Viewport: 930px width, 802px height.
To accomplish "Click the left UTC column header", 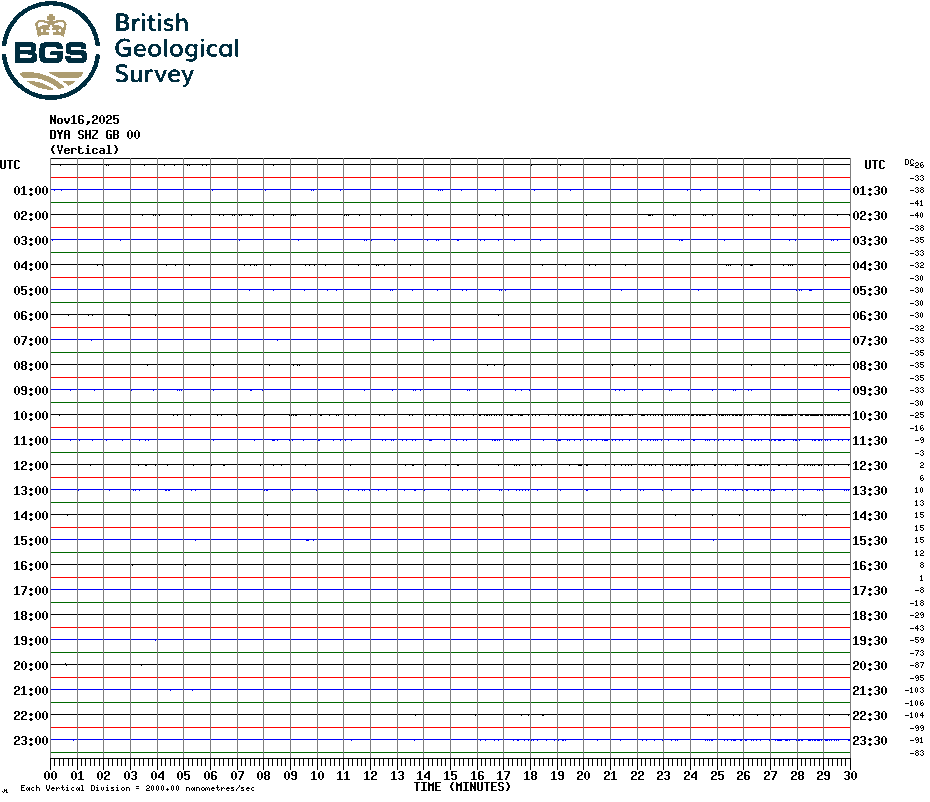I will (11, 165).
